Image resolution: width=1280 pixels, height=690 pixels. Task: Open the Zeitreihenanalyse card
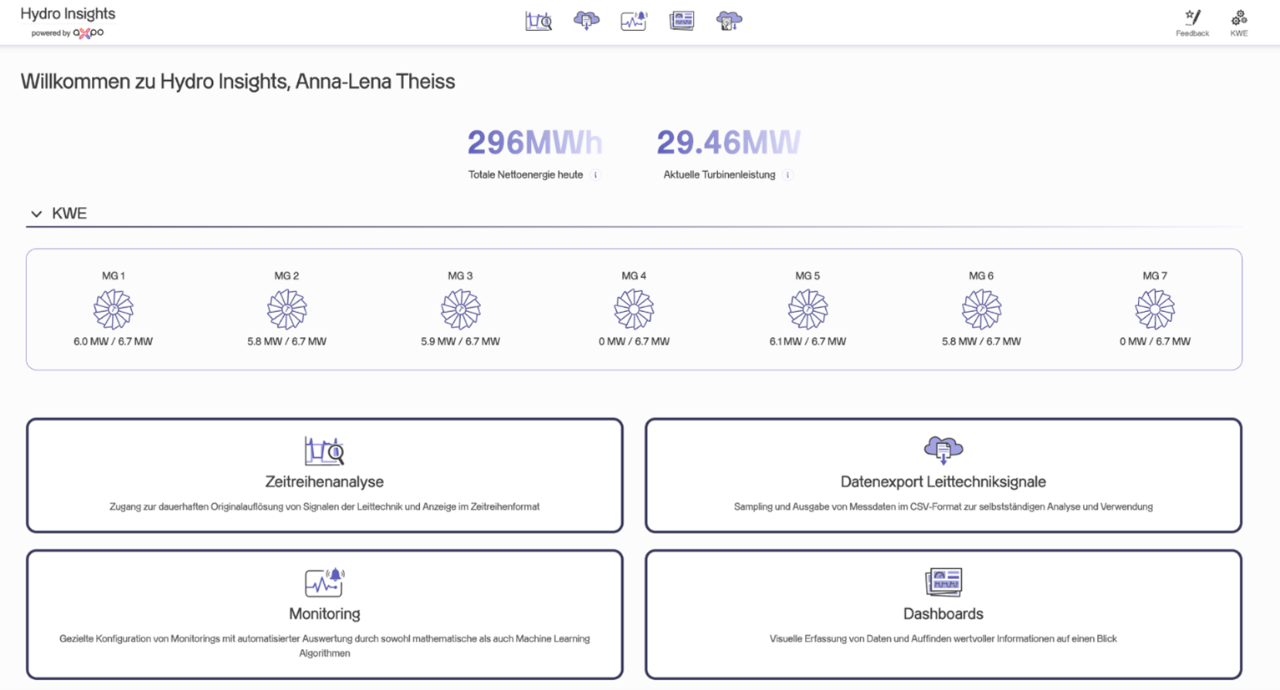click(x=324, y=475)
